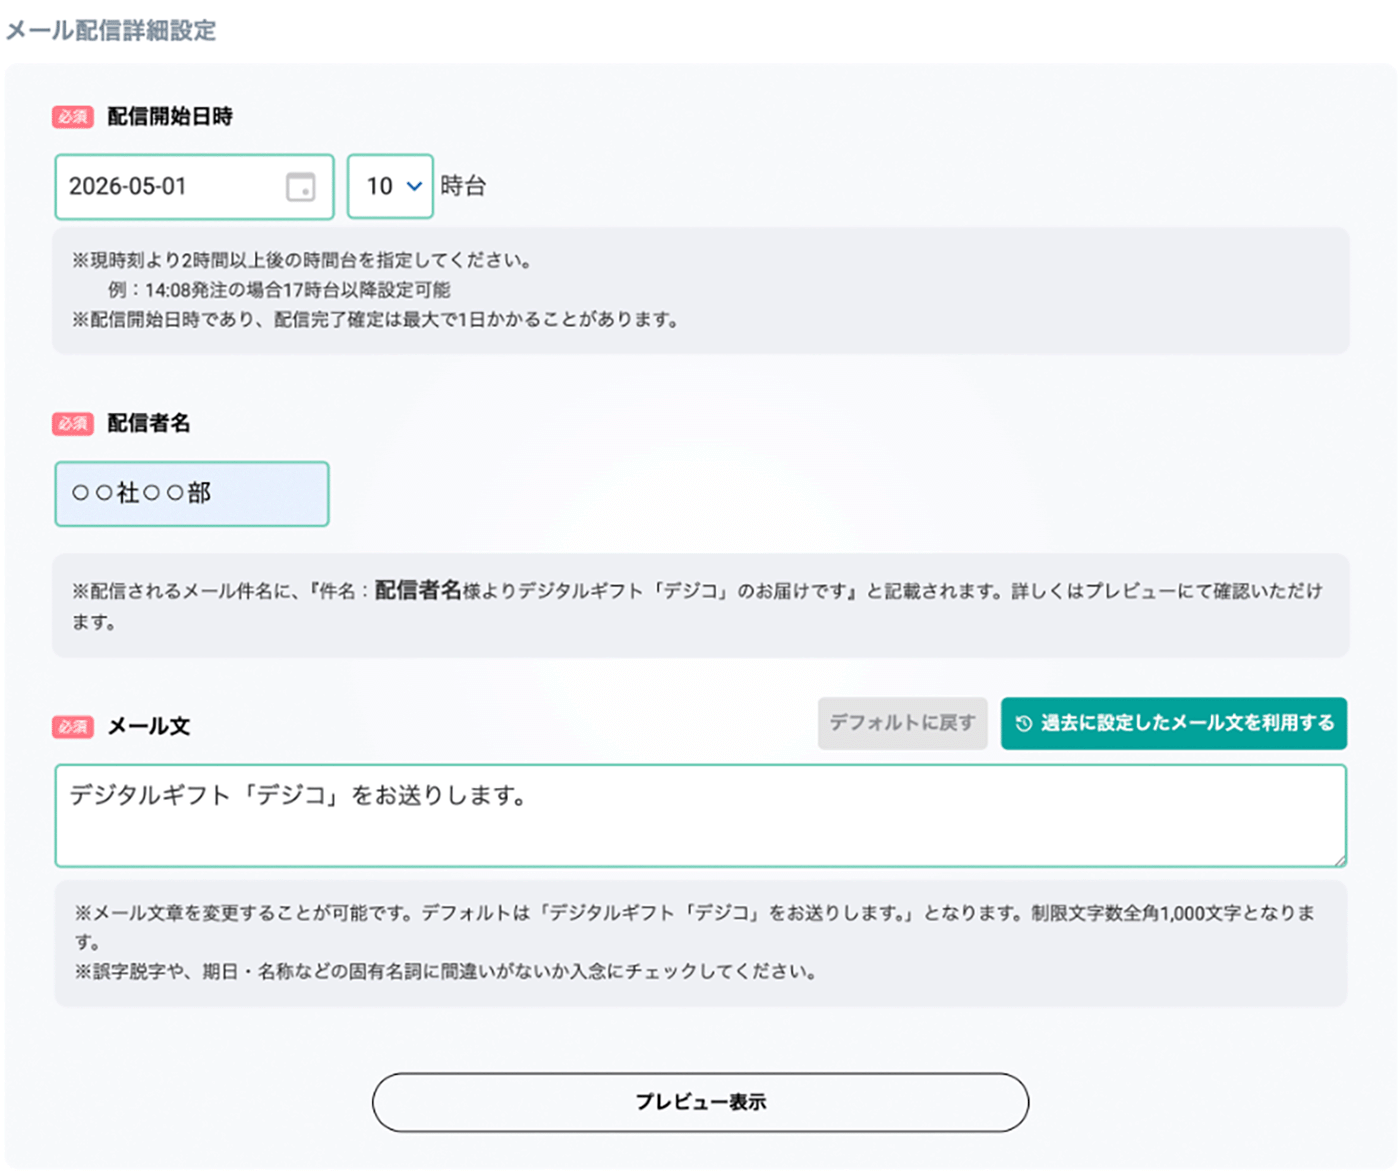The image size is (1400, 1176).
Task: Click the hint note about 2時間以上後 timing
Action: point(301,261)
